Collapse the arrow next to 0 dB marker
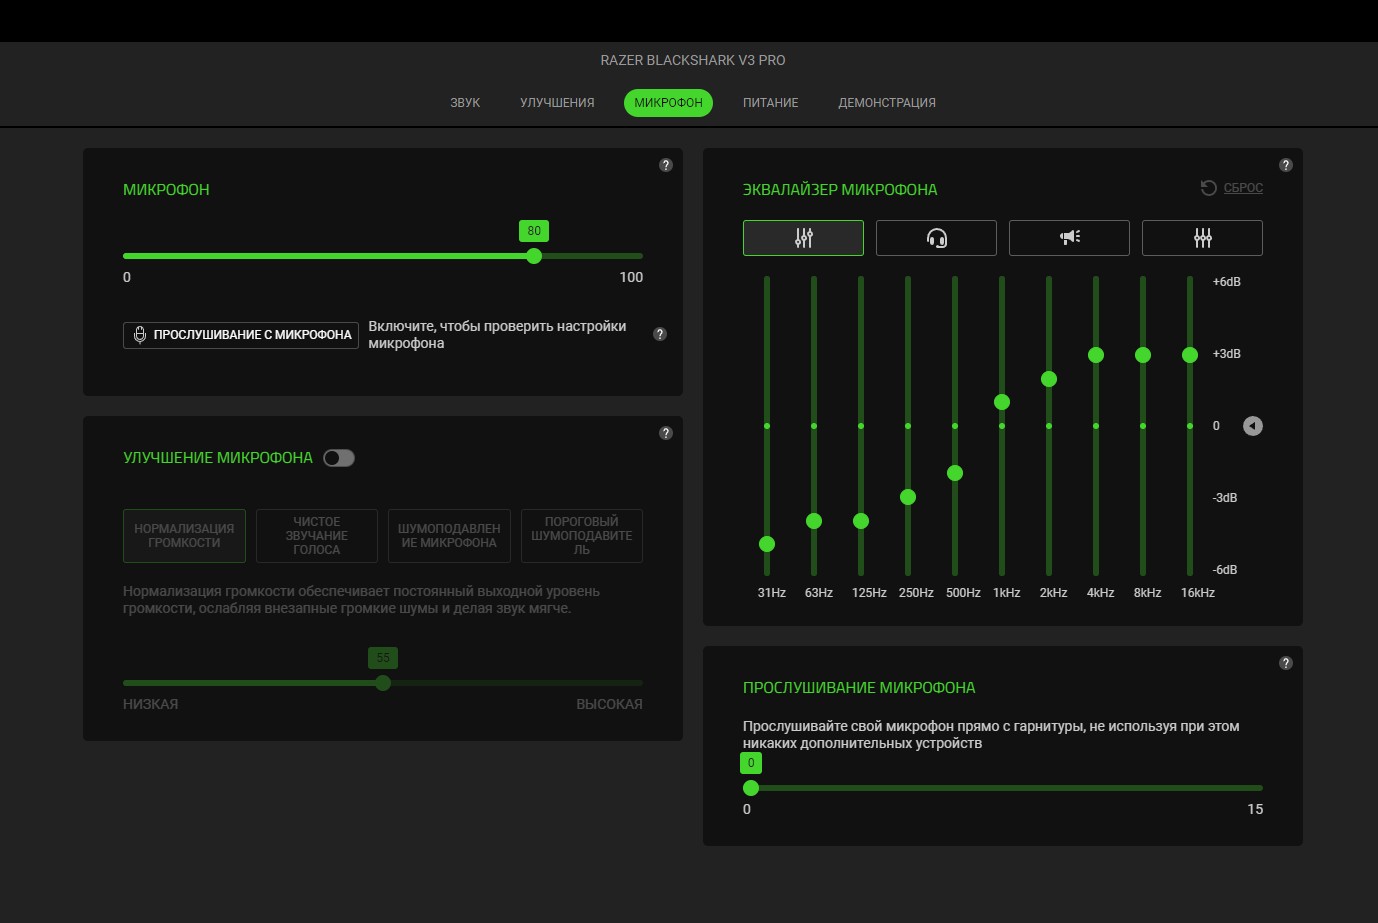1378x923 pixels. tap(1253, 426)
